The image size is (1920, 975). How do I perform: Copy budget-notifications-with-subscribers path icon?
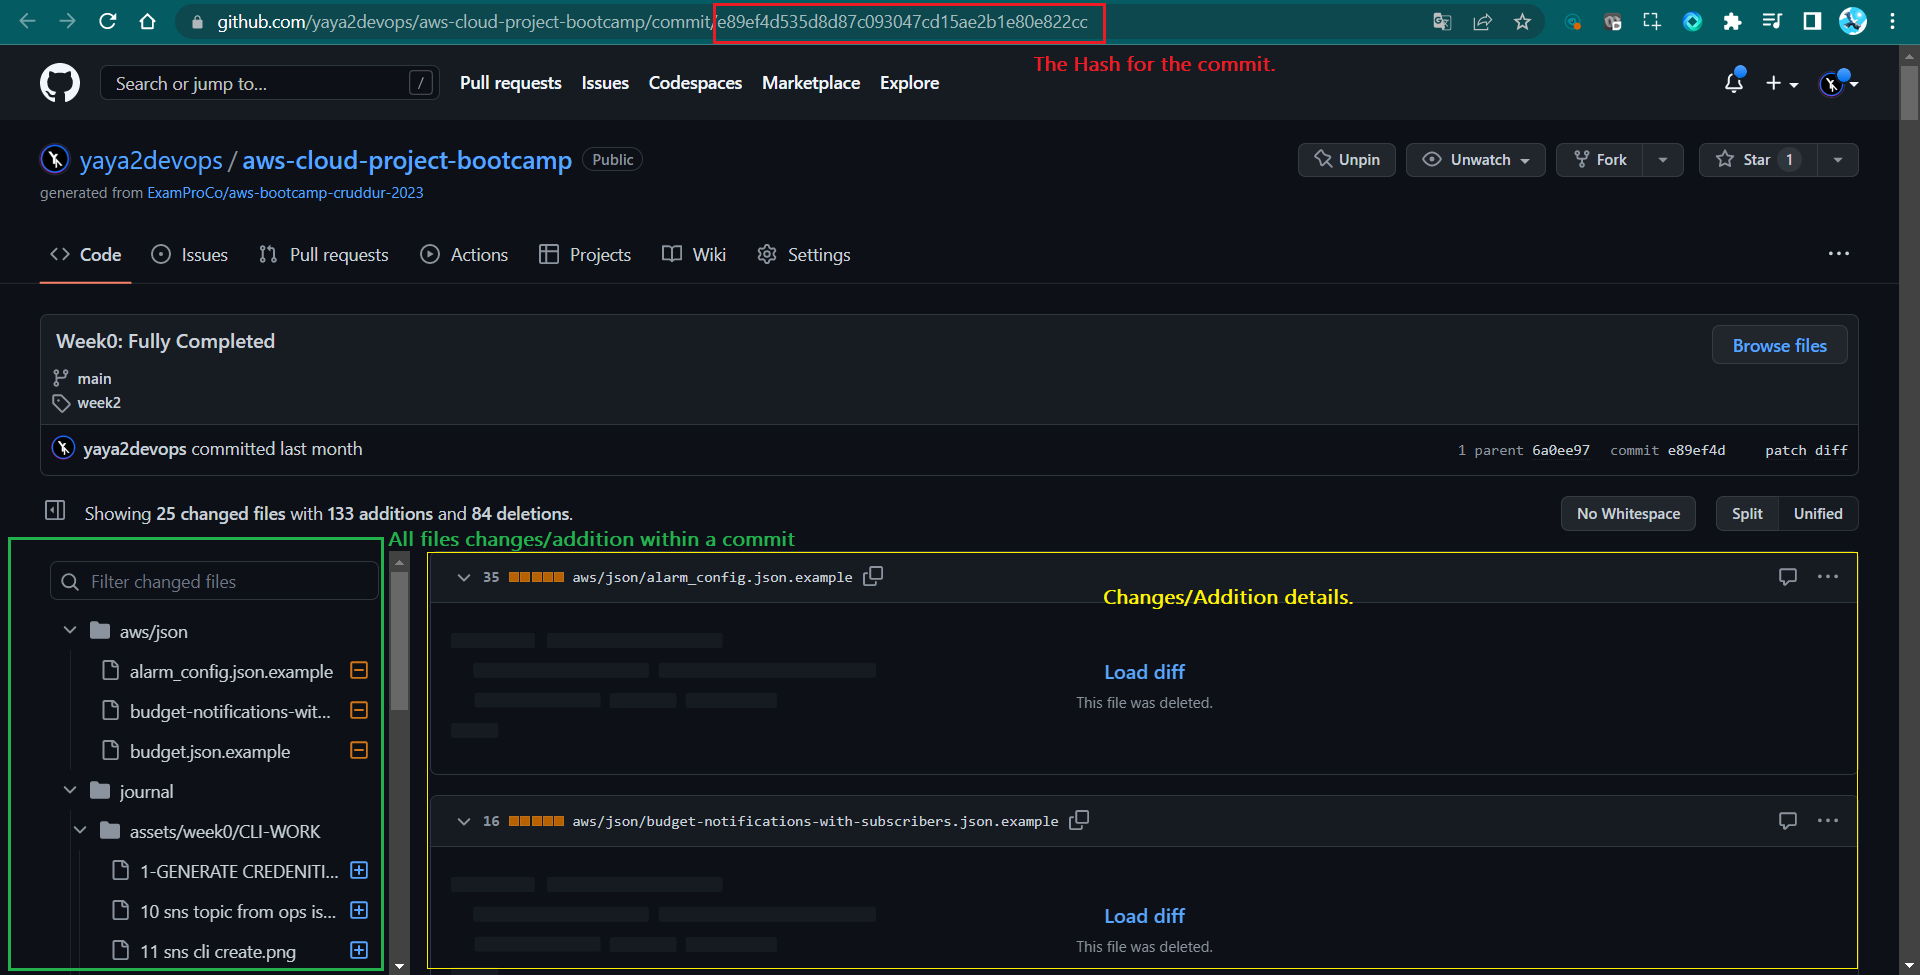click(1079, 820)
